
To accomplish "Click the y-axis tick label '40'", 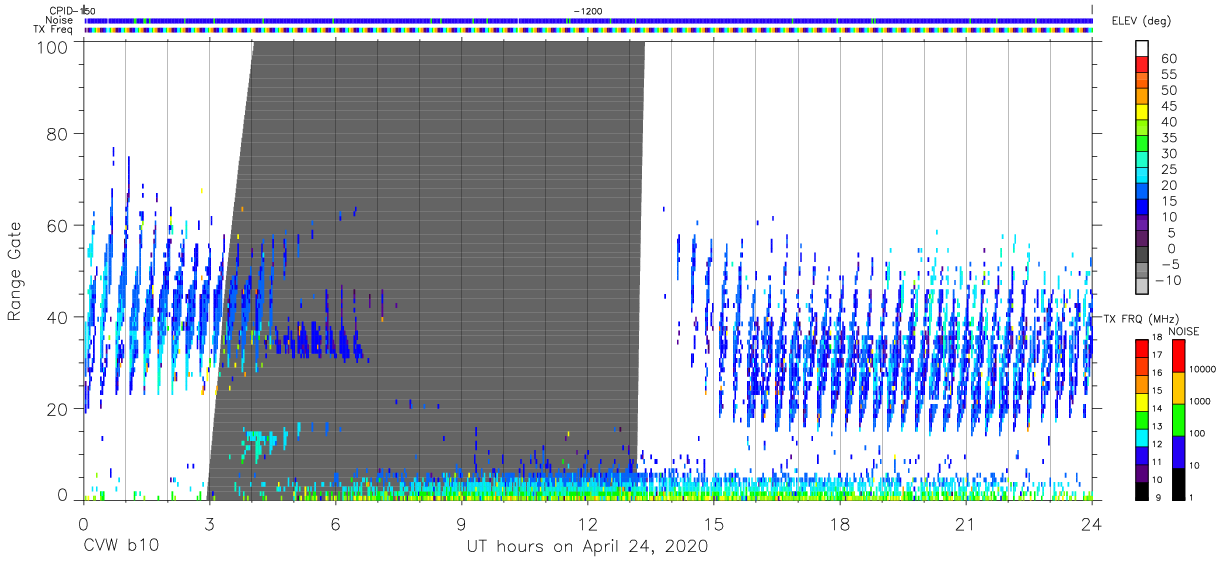I will point(58,317).
